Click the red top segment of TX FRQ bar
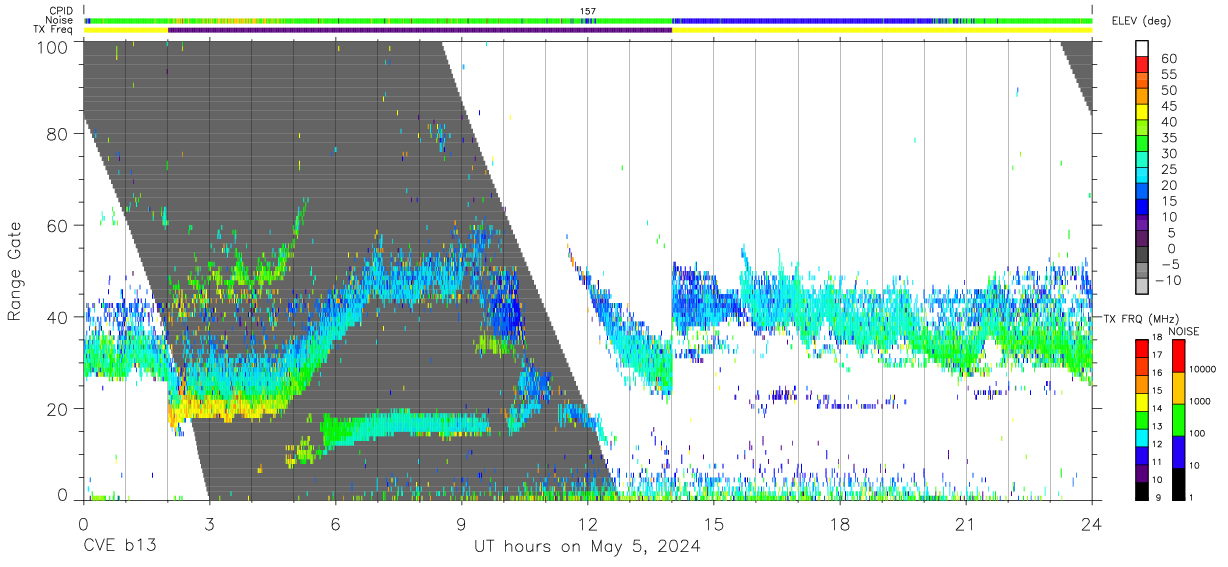The height and width of the screenshot is (567, 1228). click(x=1142, y=347)
